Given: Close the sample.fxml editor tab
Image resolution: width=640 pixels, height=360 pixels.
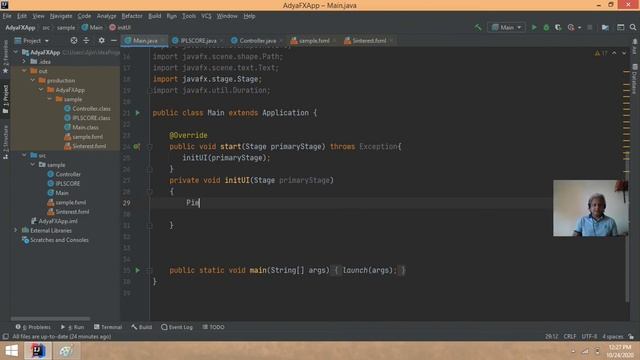Looking at the screenshot, I should (334, 40).
